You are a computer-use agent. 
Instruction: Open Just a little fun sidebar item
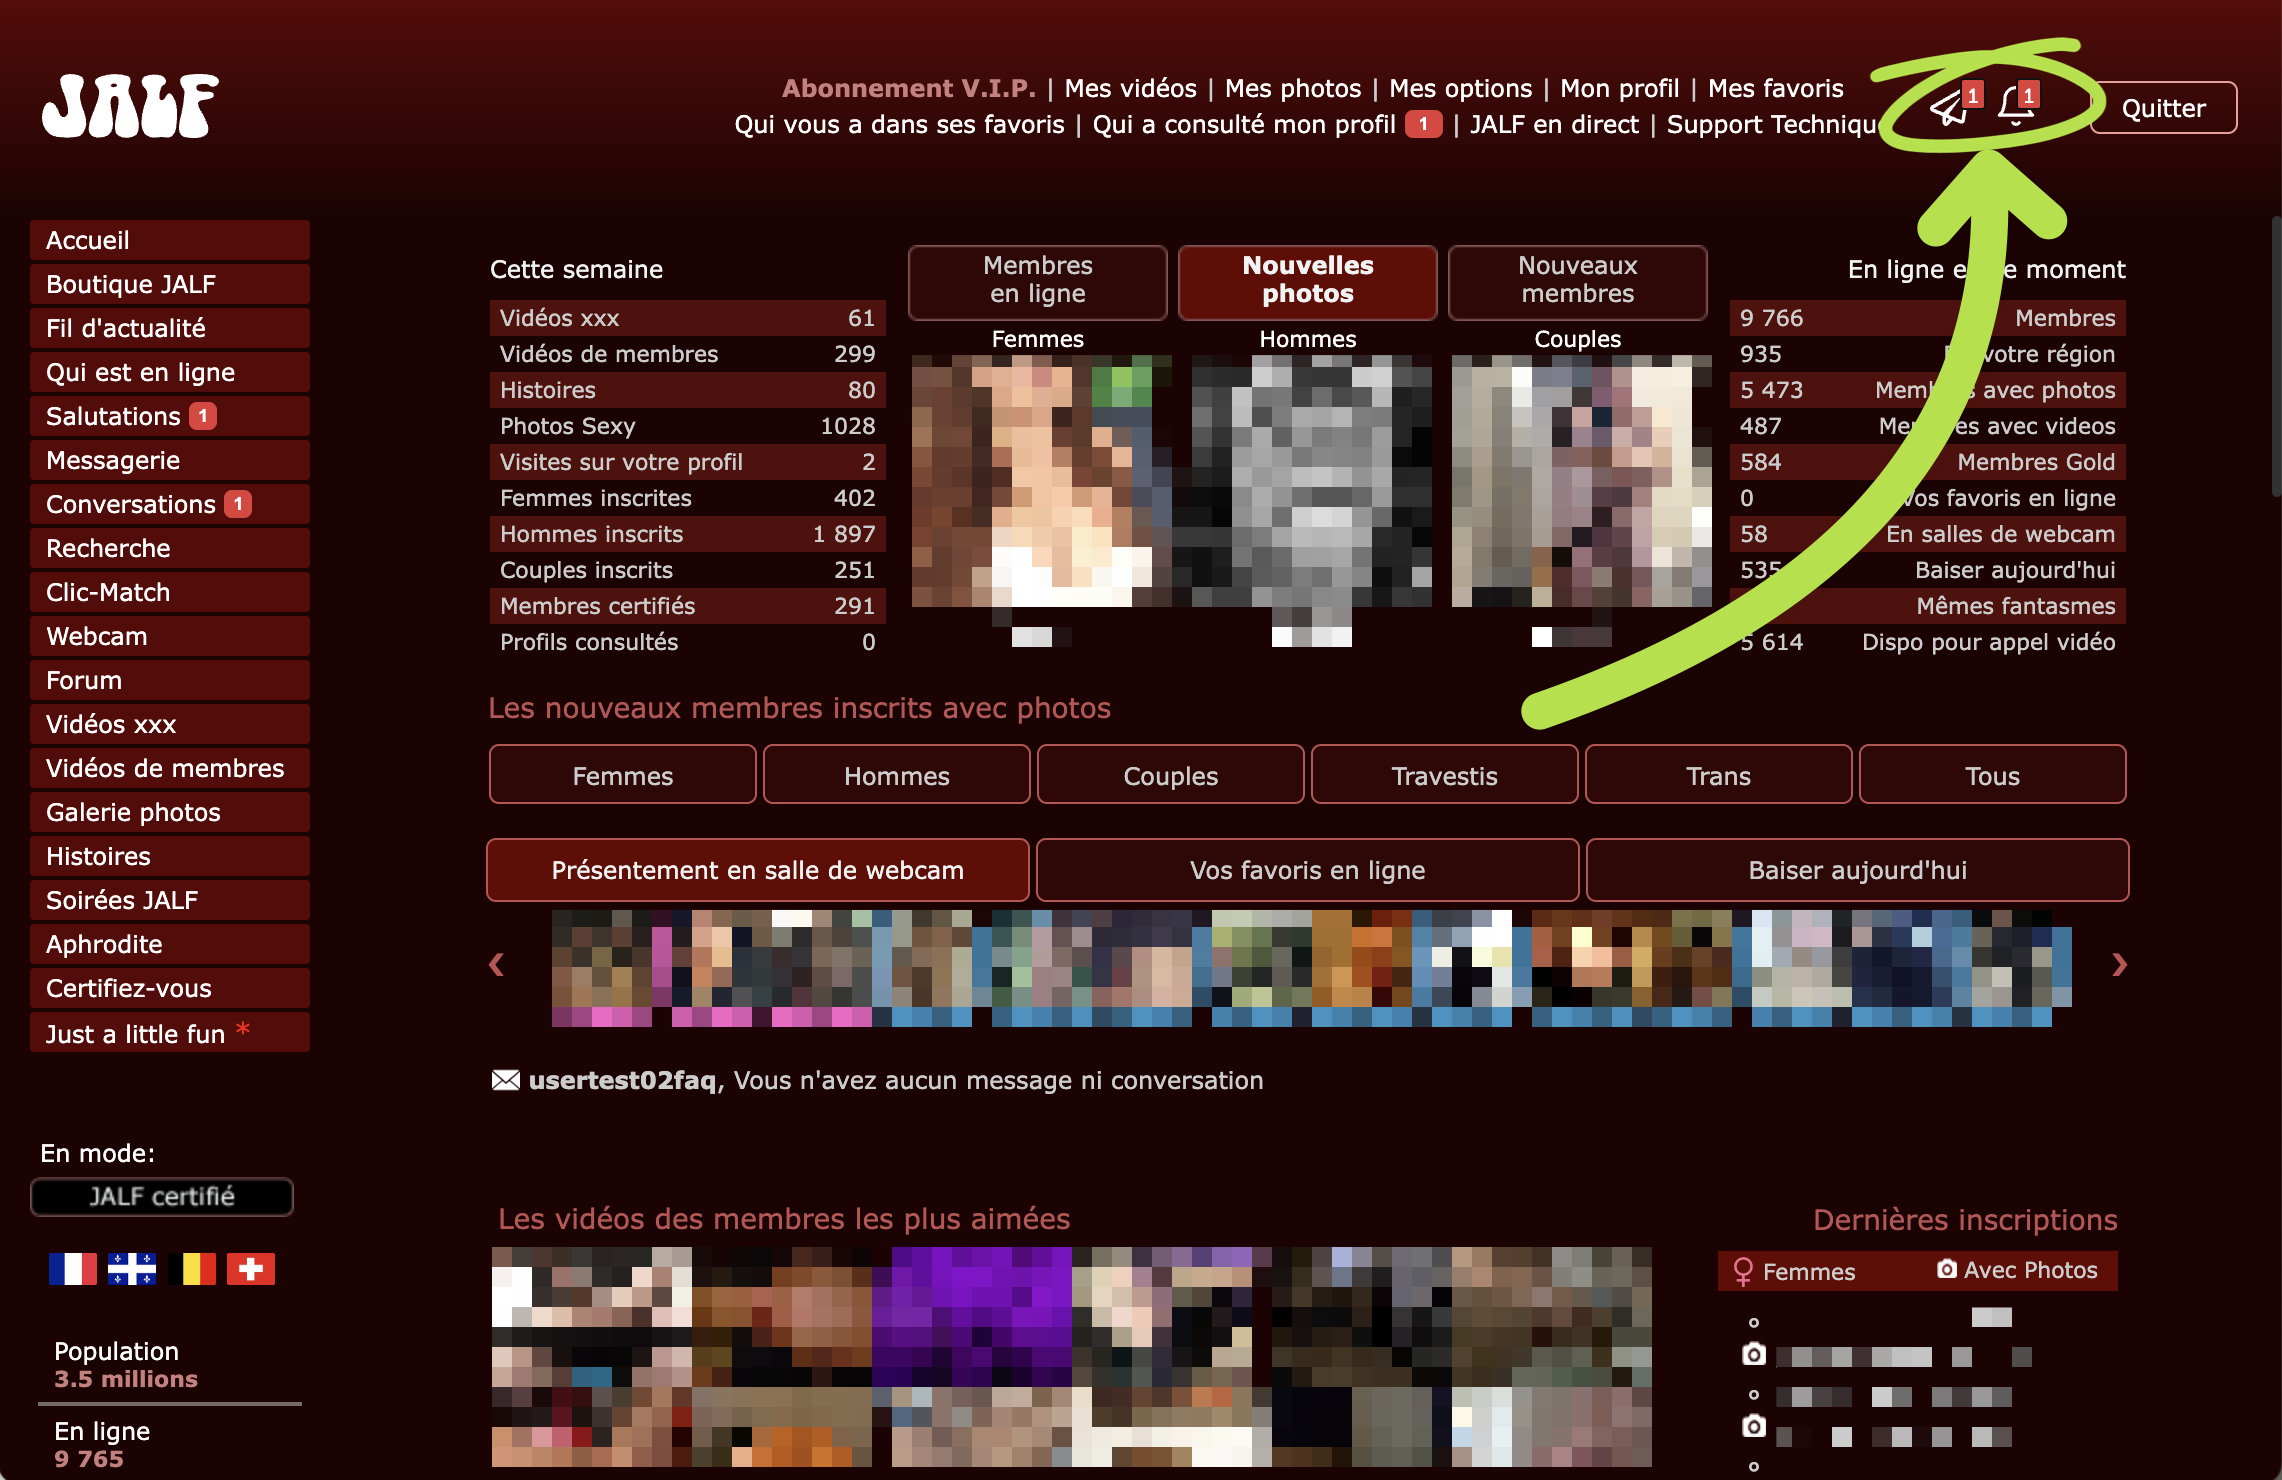pos(170,1033)
